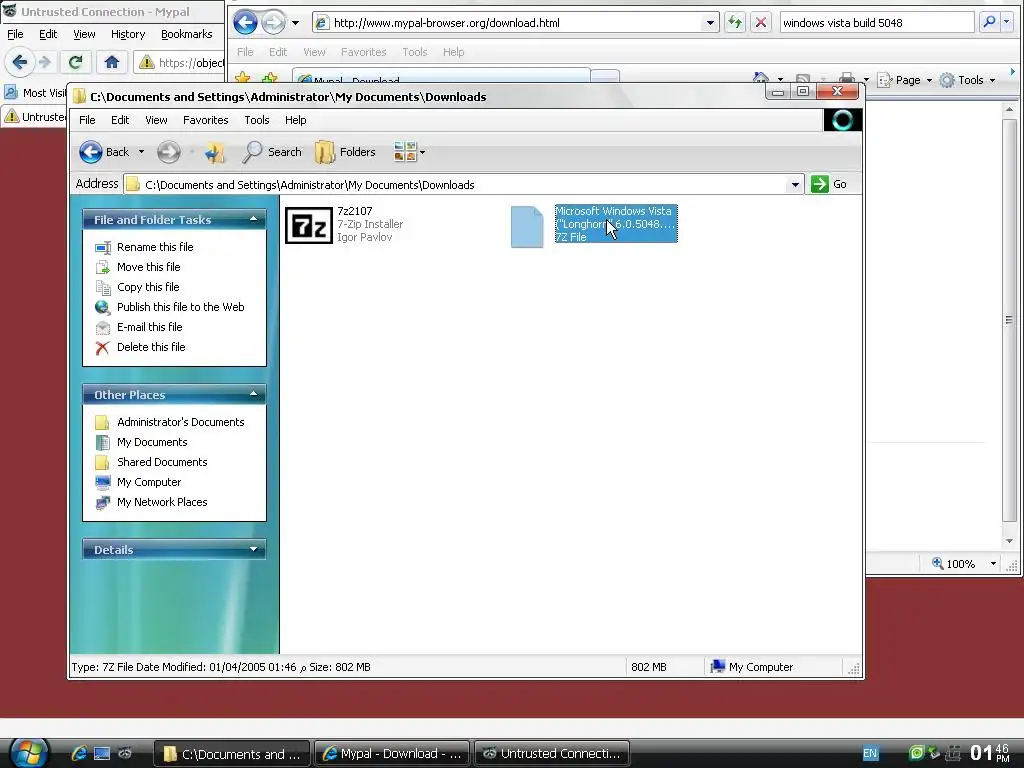Open Shared Documents in Other Places
1024x768 pixels.
click(162, 462)
